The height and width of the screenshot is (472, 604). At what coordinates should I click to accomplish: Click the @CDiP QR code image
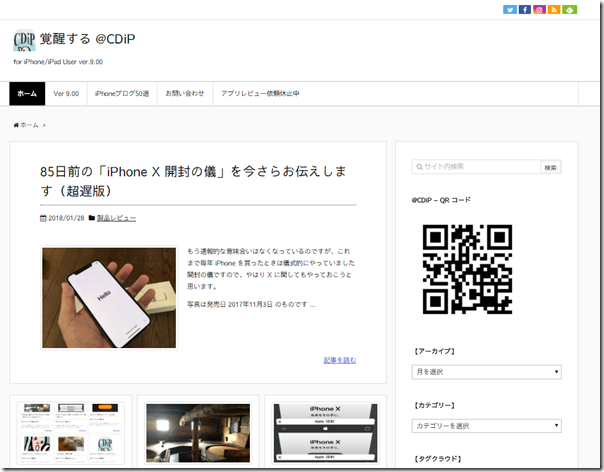[467, 269]
